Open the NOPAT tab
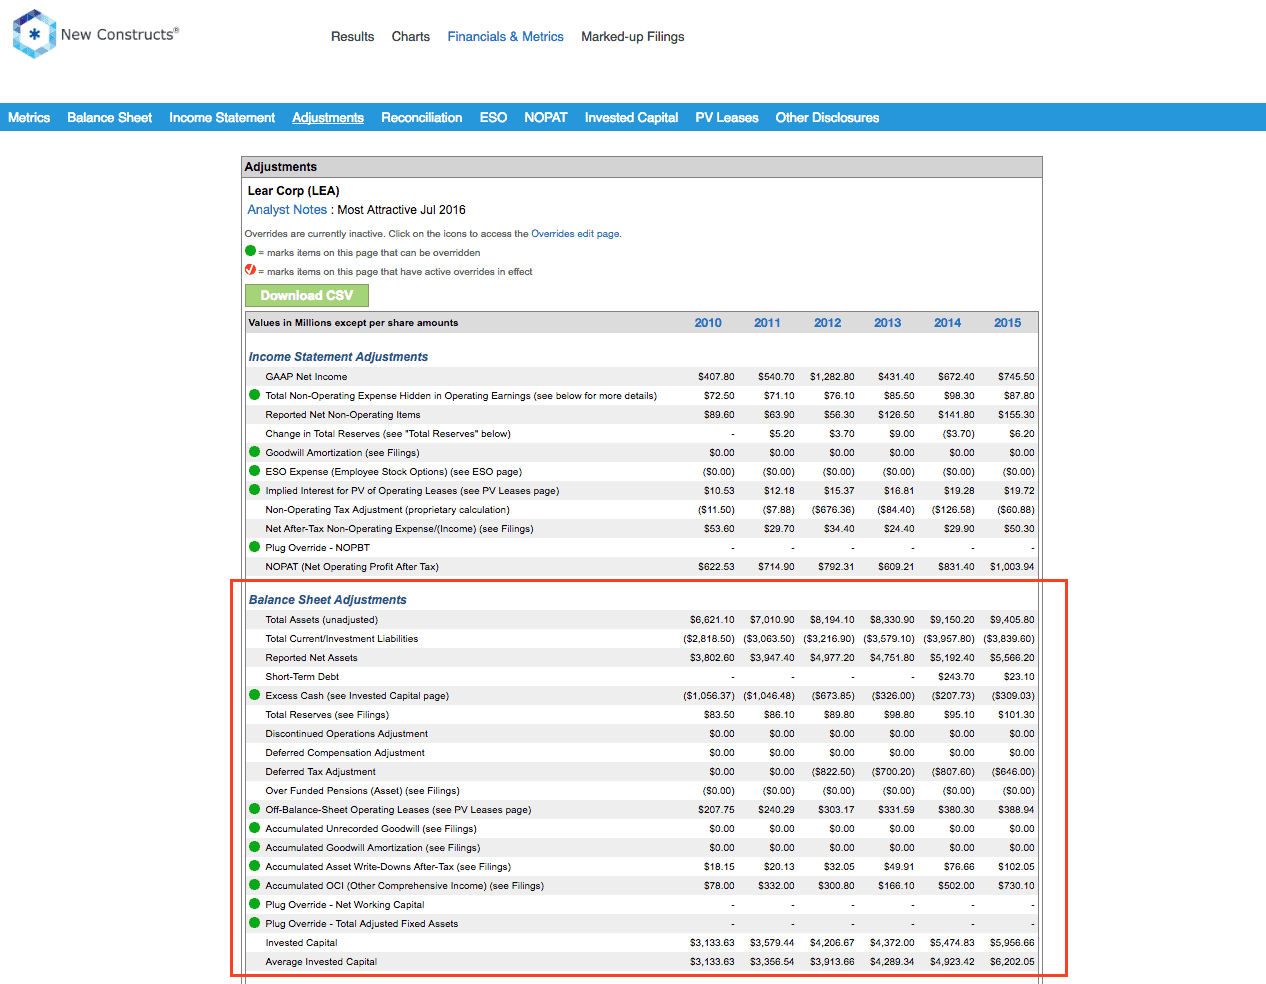 (546, 118)
